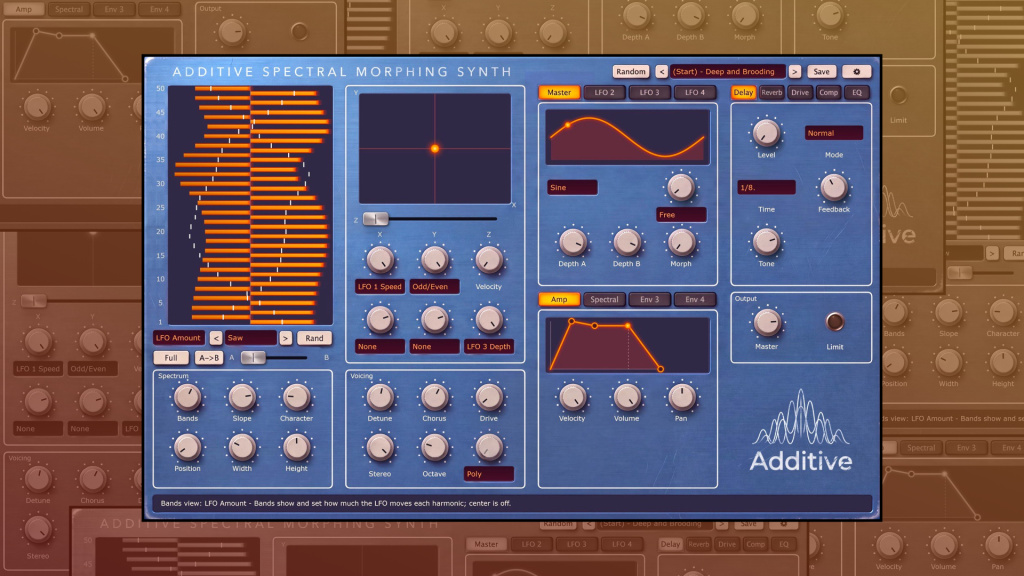
Task: Click the delay Level knob
Action: tap(766, 133)
